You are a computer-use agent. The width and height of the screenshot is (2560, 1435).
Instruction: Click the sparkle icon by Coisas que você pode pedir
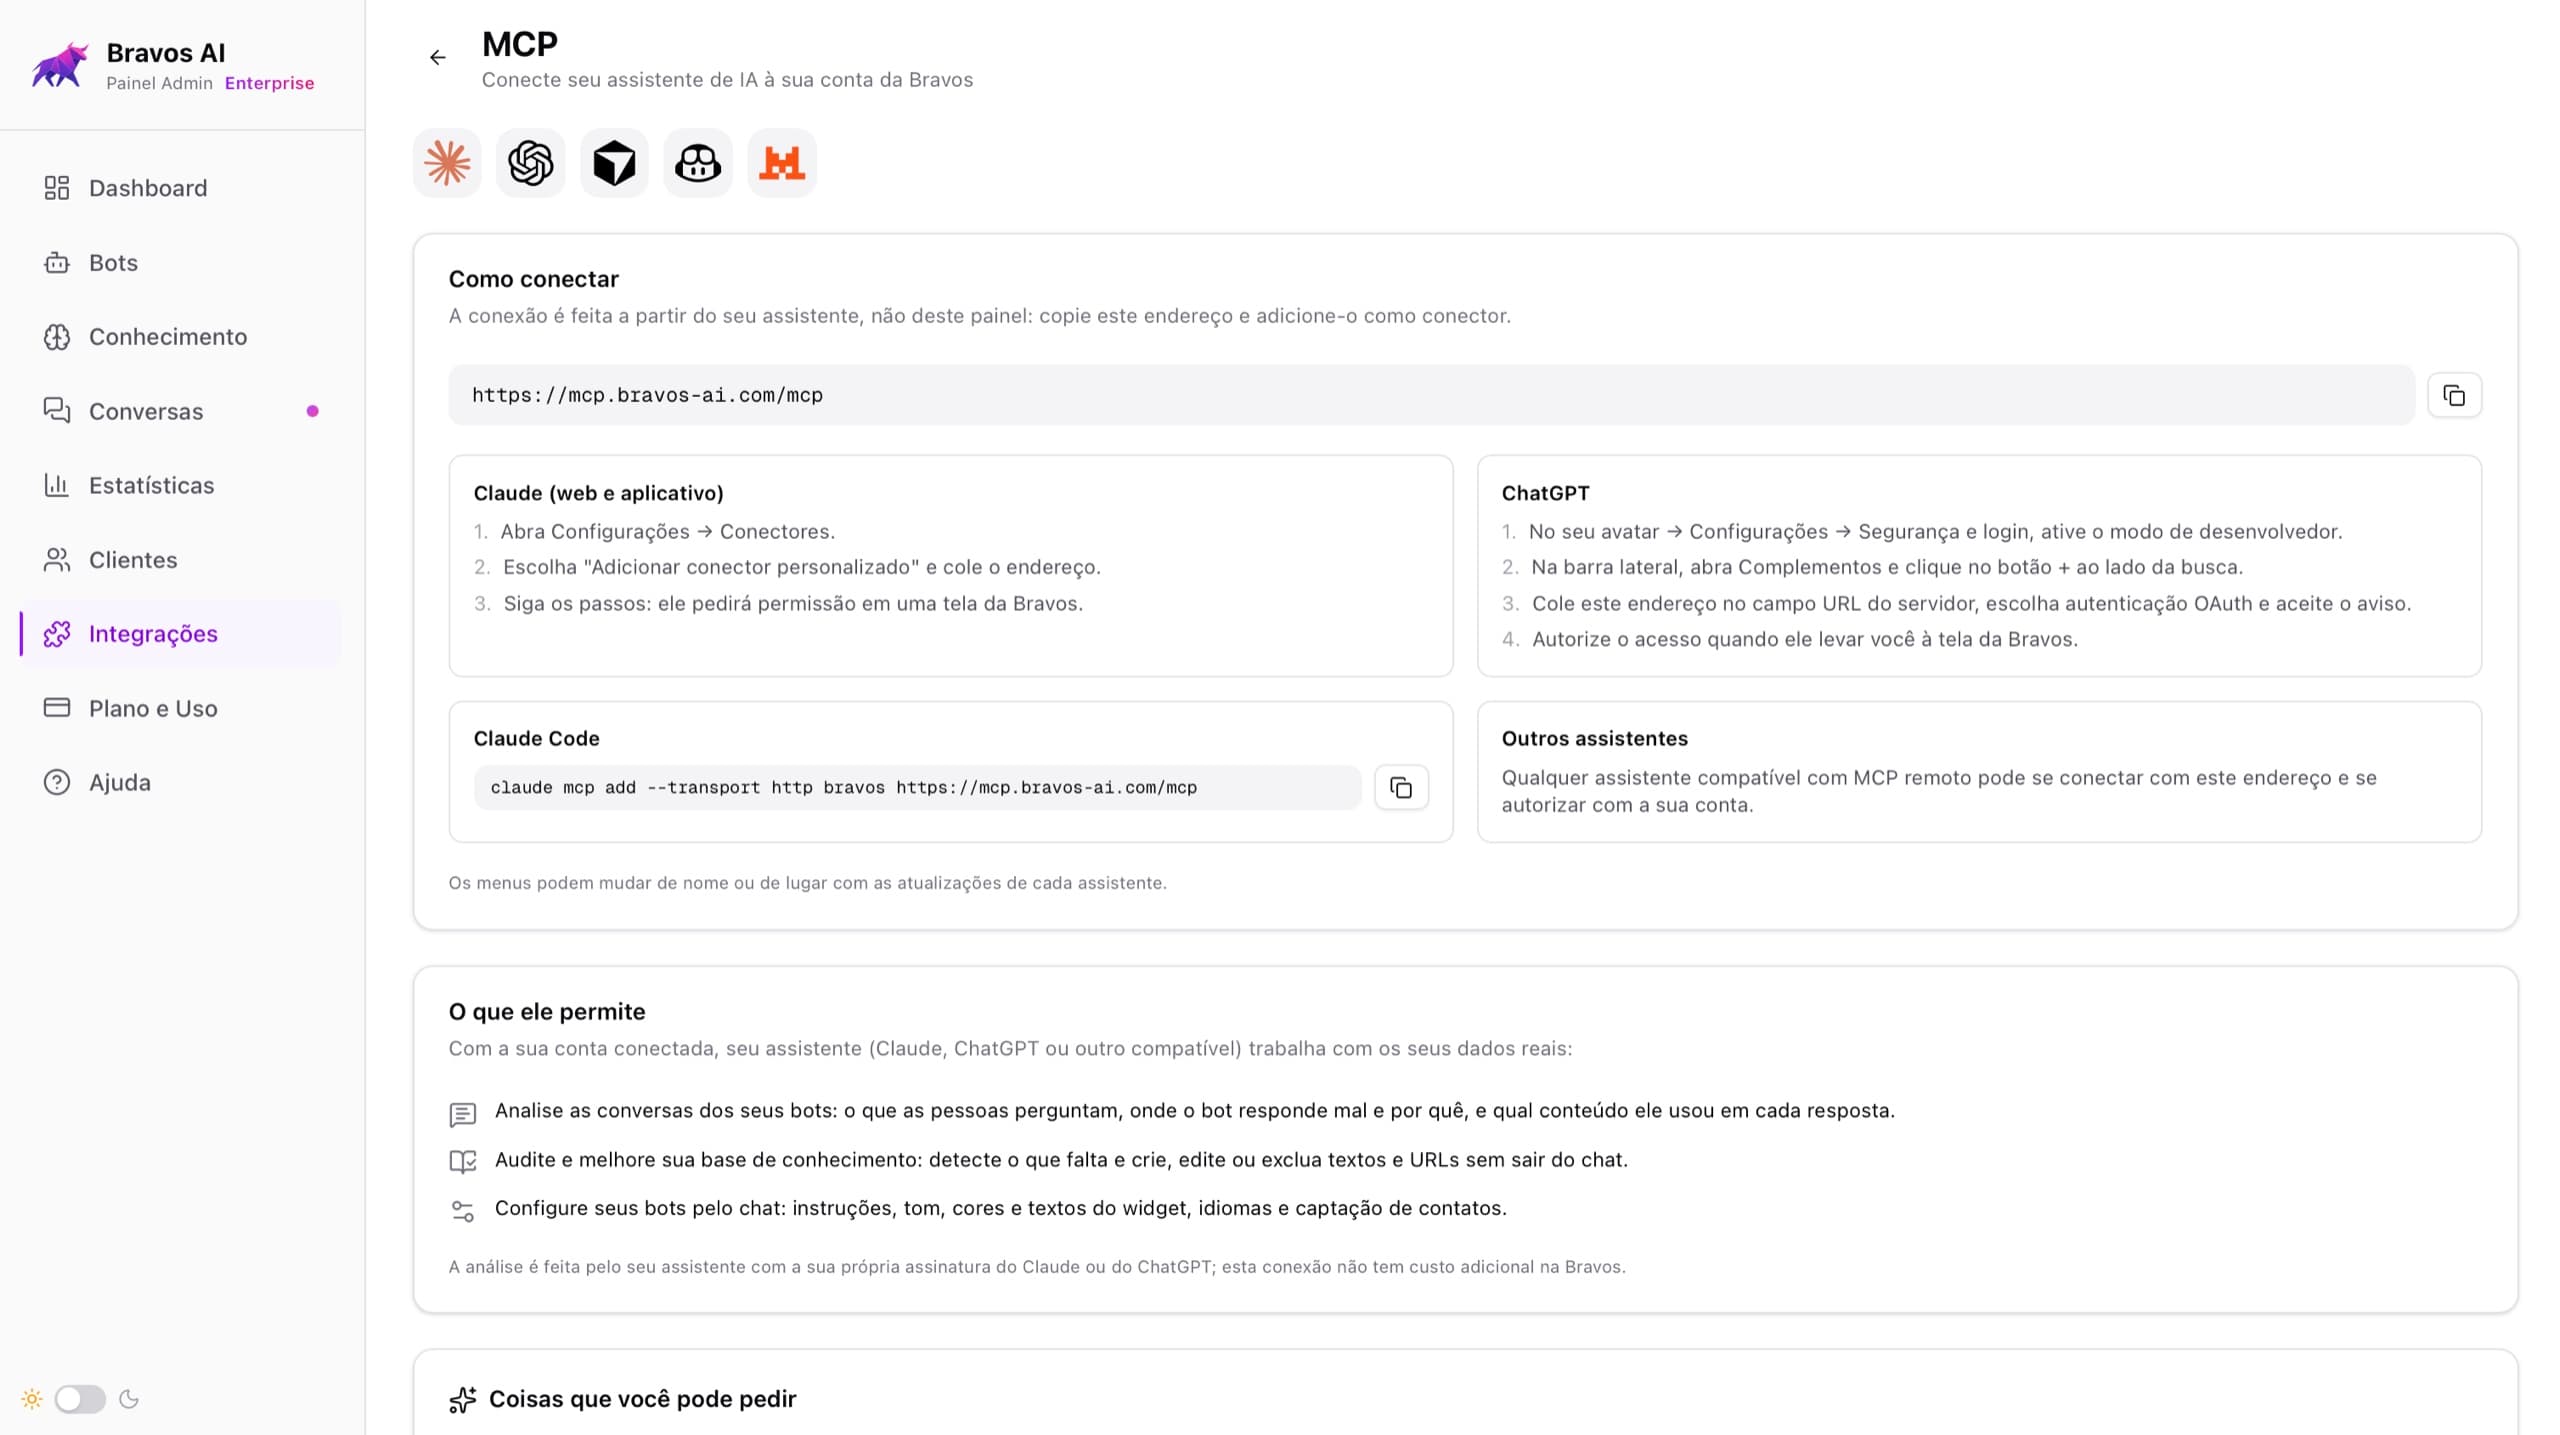[x=463, y=1400]
